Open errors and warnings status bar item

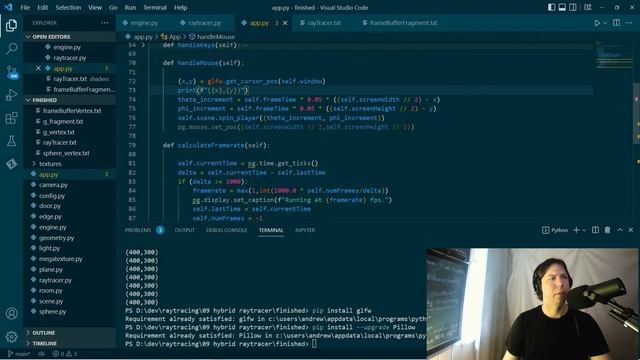point(64,354)
